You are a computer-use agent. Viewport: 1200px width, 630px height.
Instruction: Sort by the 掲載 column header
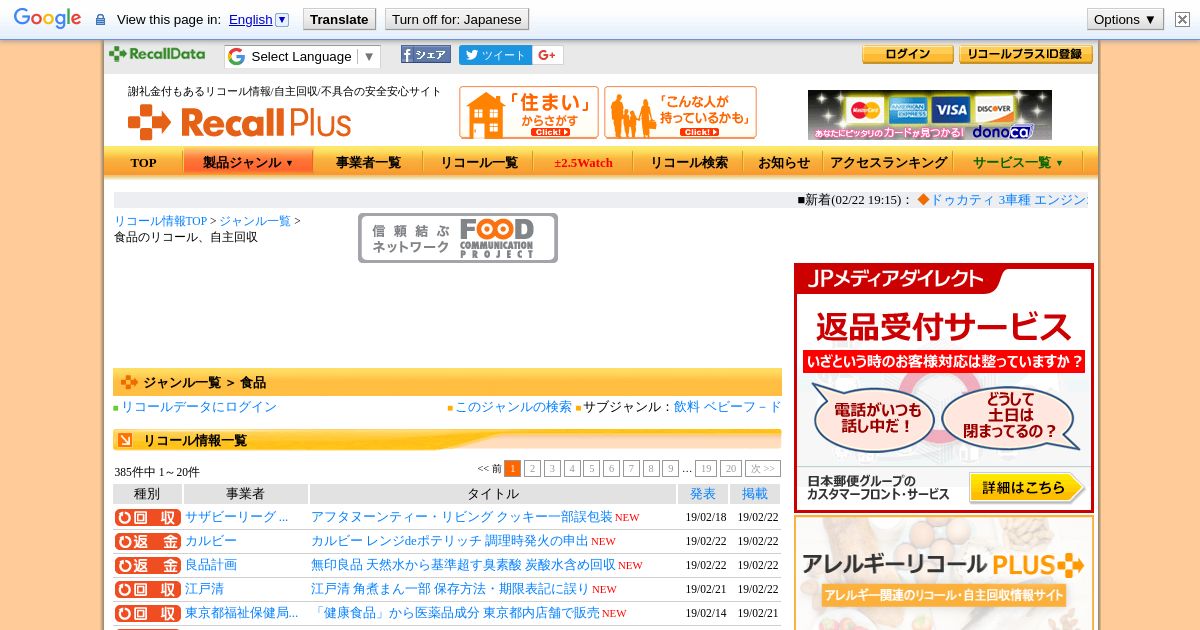(755, 494)
